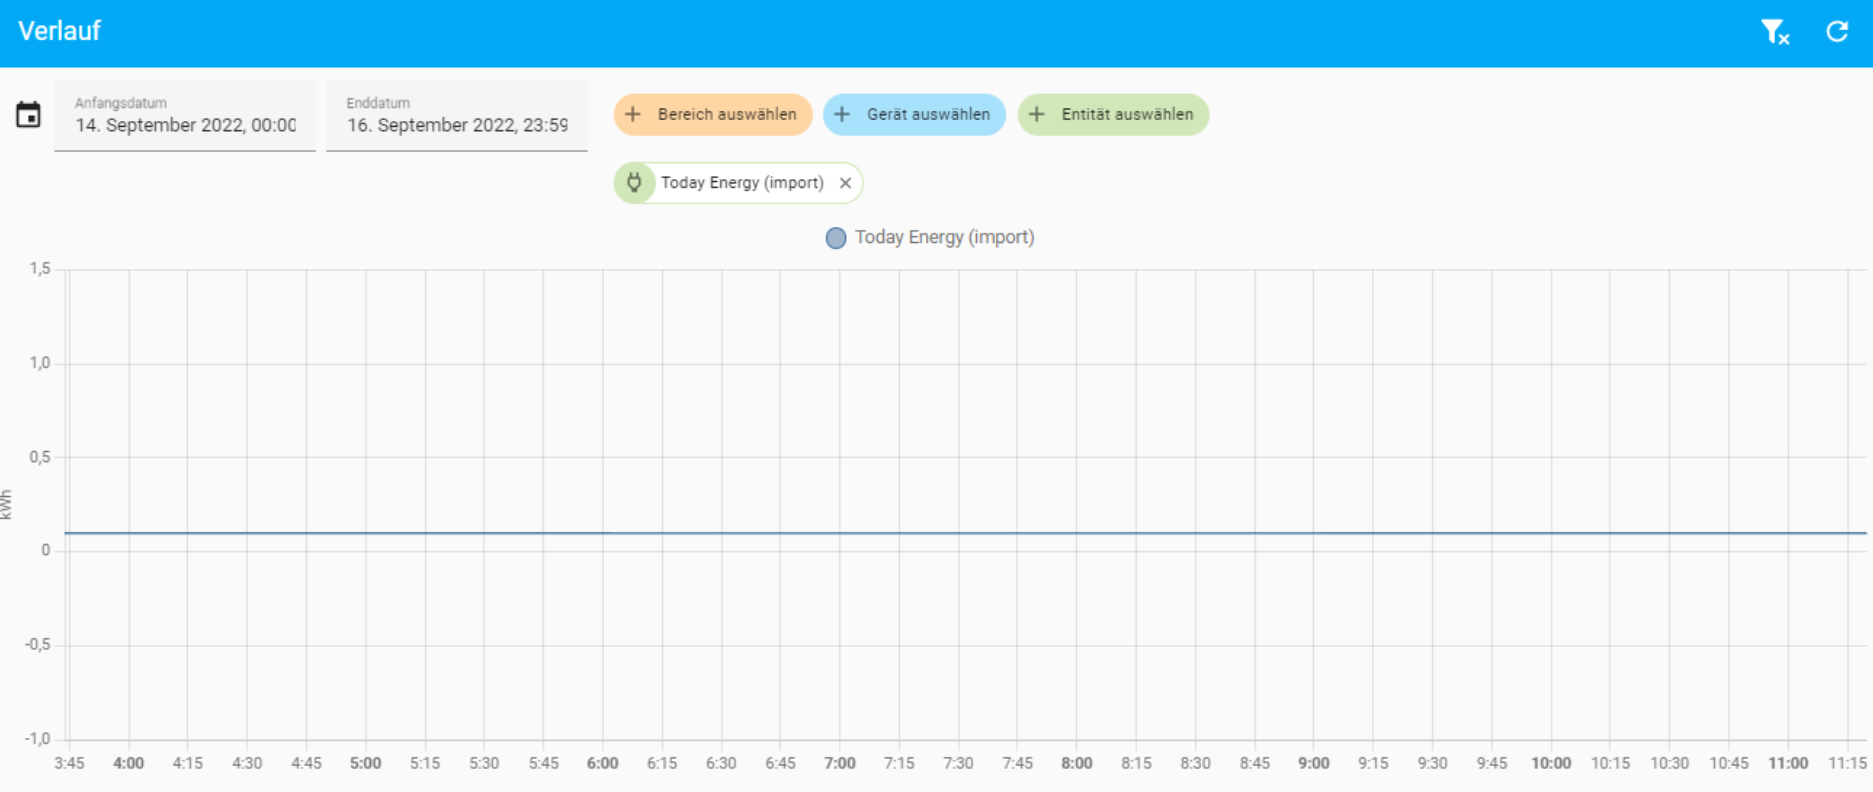Toggle the Today Energy (import) legend circle
The image size is (1873, 792).
click(x=836, y=238)
